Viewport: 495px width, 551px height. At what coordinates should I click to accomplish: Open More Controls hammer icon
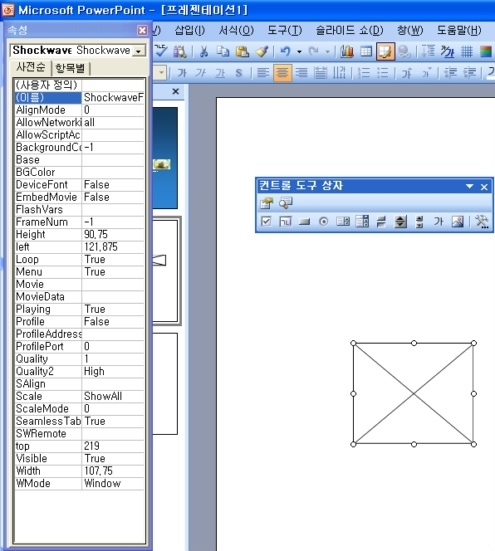pos(482,221)
